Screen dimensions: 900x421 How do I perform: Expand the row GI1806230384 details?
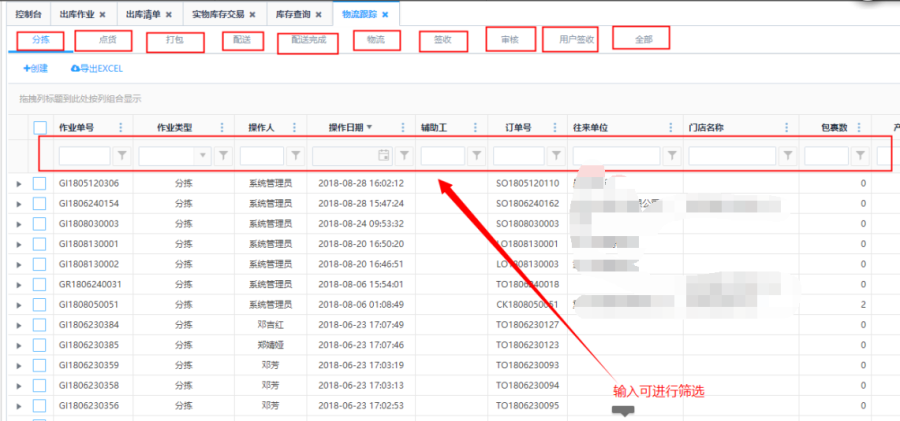(x=18, y=325)
